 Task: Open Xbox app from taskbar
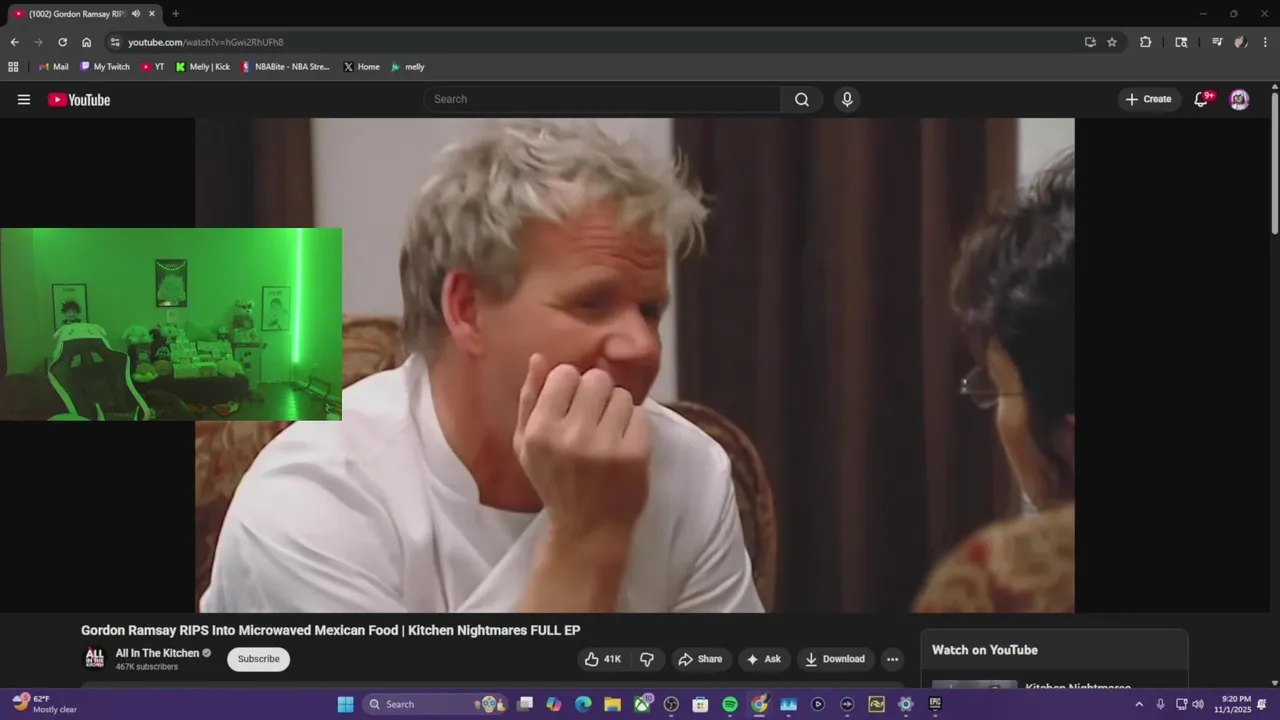(642, 704)
